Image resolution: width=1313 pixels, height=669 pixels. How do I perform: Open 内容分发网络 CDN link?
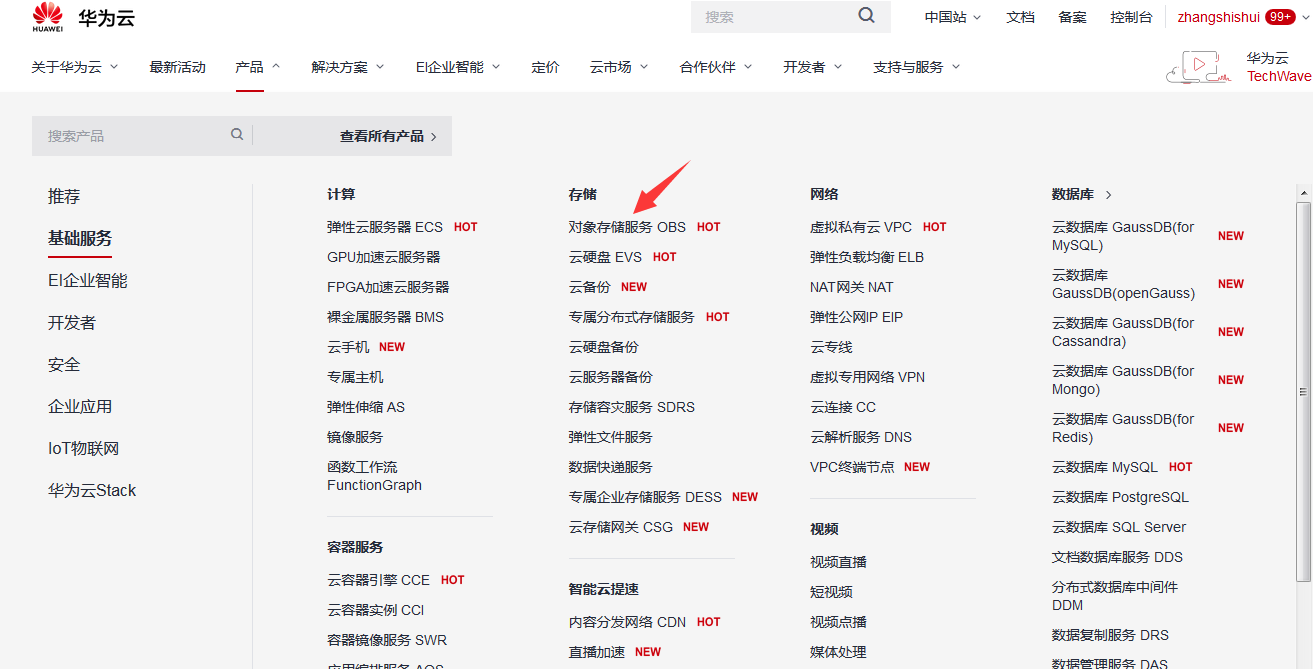pos(627,622)
